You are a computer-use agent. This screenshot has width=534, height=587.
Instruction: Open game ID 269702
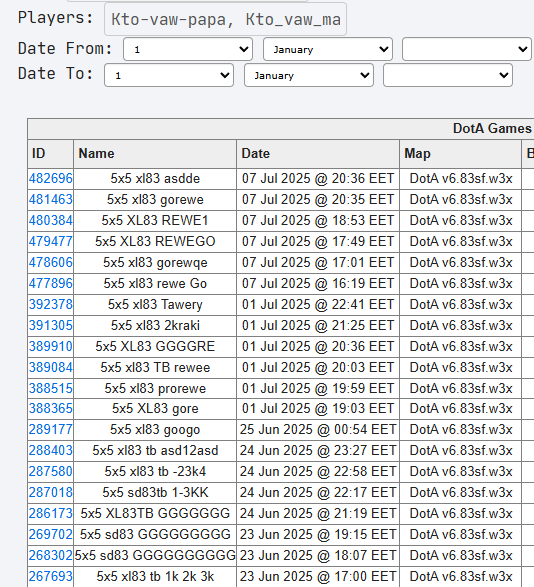(x=51, y=534)
